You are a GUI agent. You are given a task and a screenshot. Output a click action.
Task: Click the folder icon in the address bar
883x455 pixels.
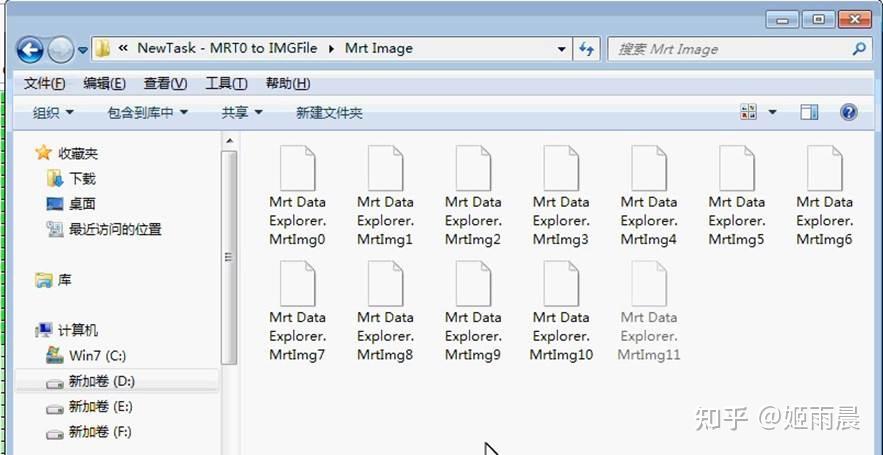102,49
